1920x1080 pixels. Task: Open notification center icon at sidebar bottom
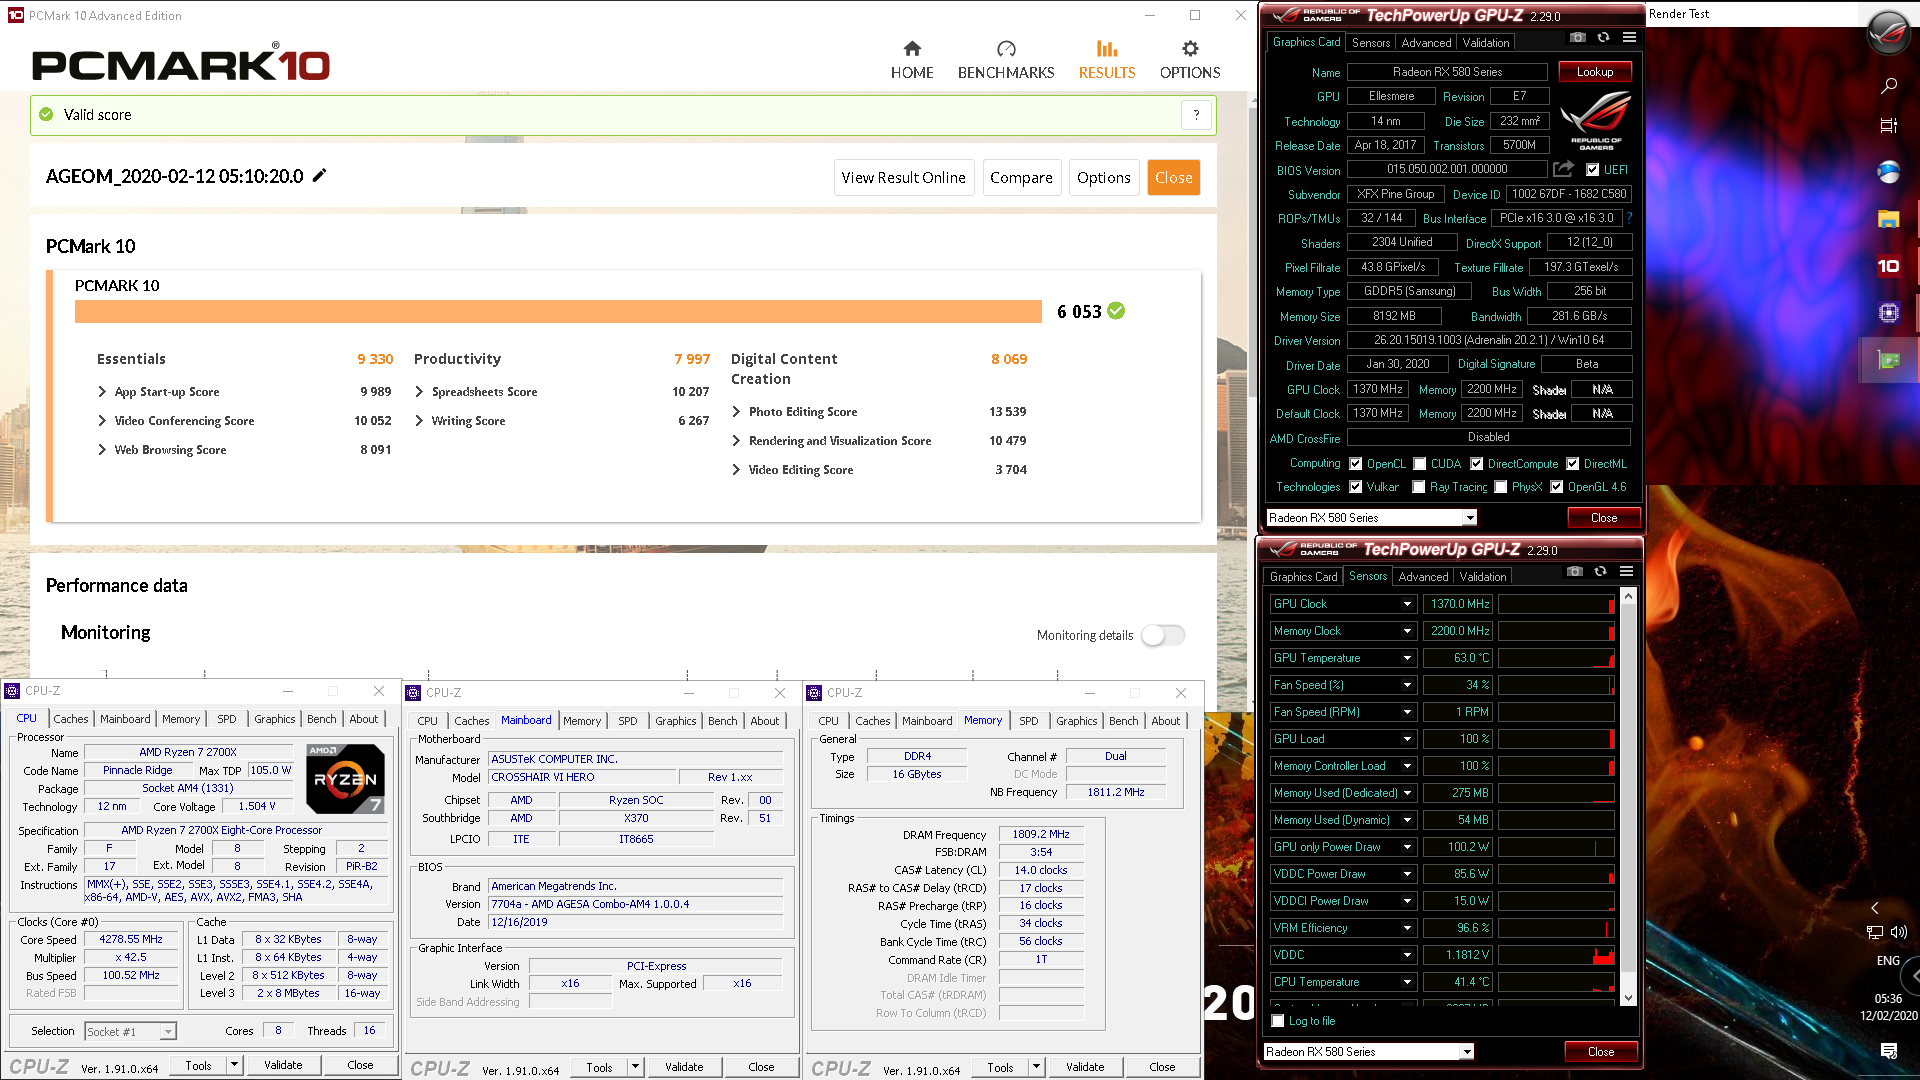pos(1888,1050)
